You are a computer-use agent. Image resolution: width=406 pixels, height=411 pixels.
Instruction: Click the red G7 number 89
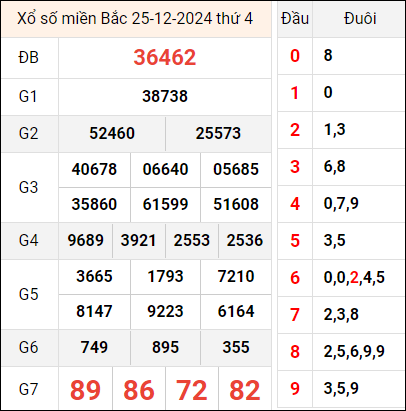coord(85,390)
